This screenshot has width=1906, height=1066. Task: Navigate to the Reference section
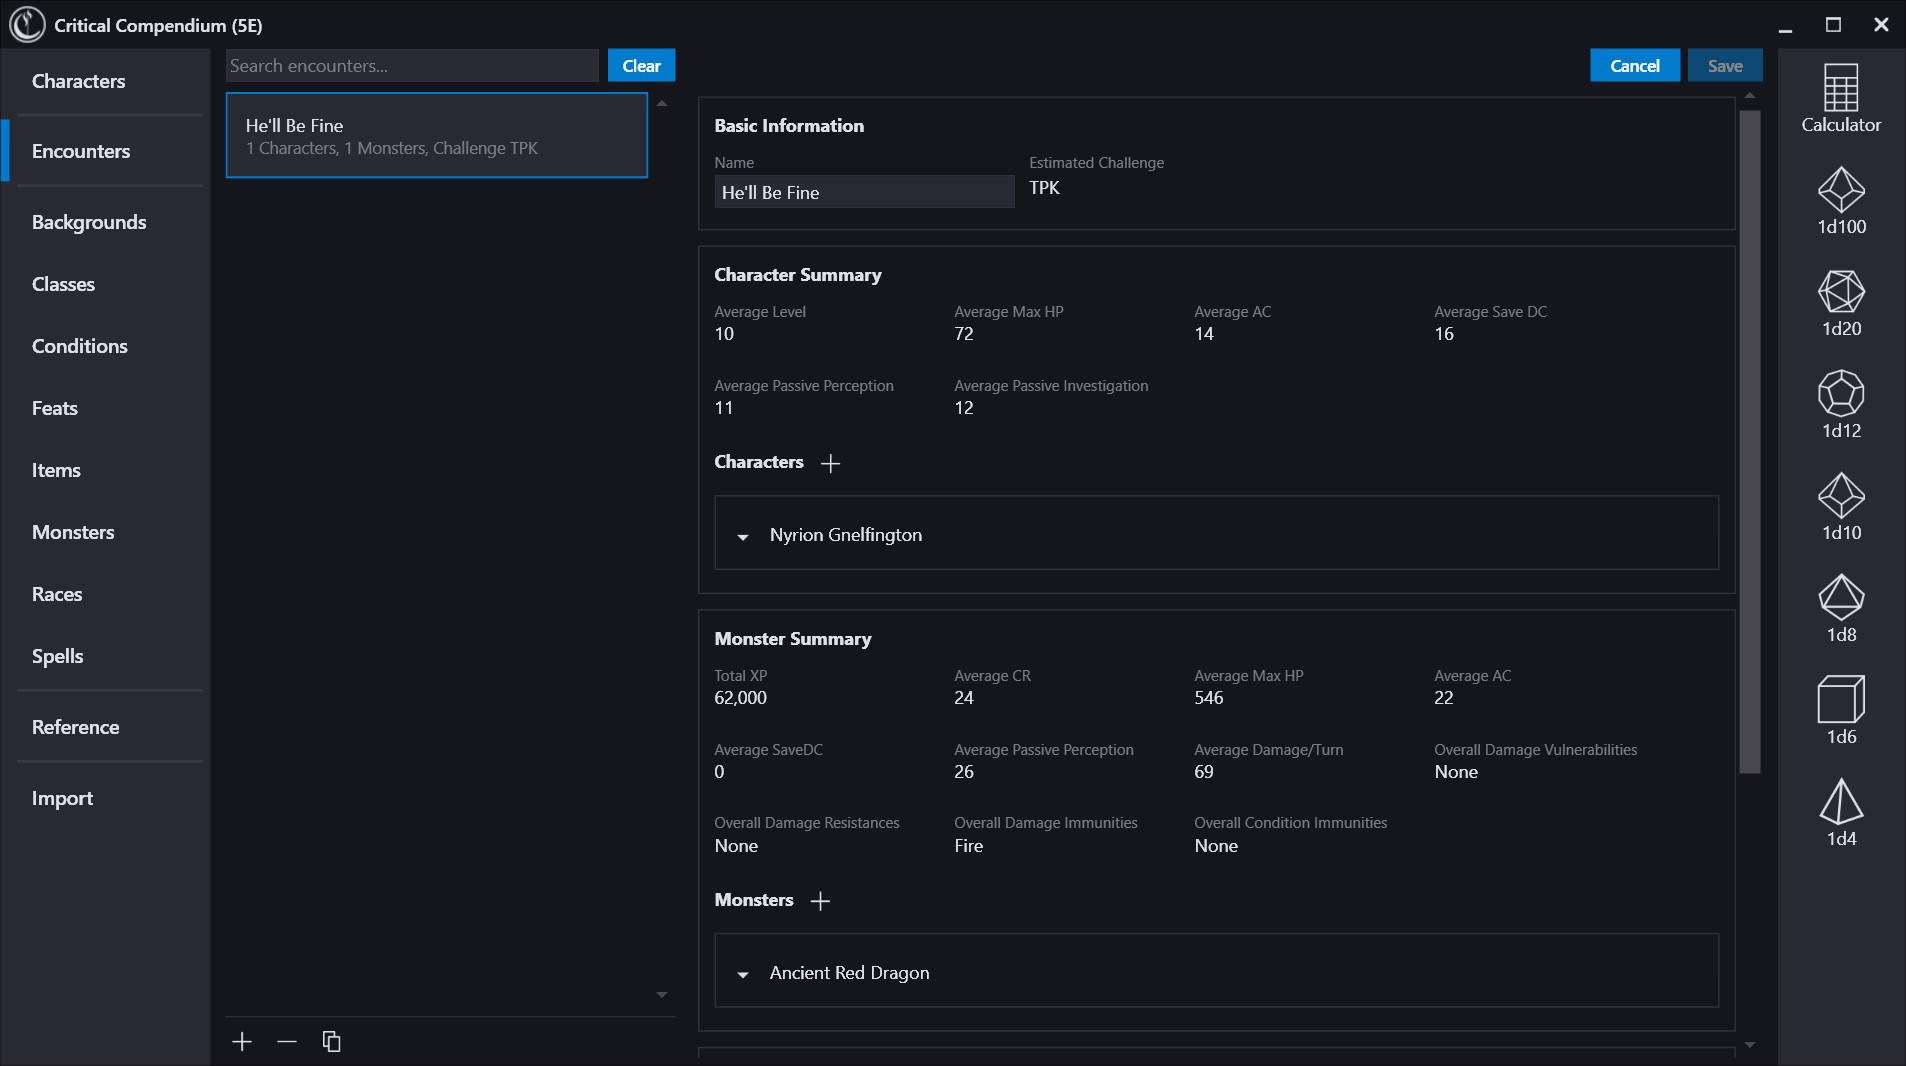click(75, 727)
